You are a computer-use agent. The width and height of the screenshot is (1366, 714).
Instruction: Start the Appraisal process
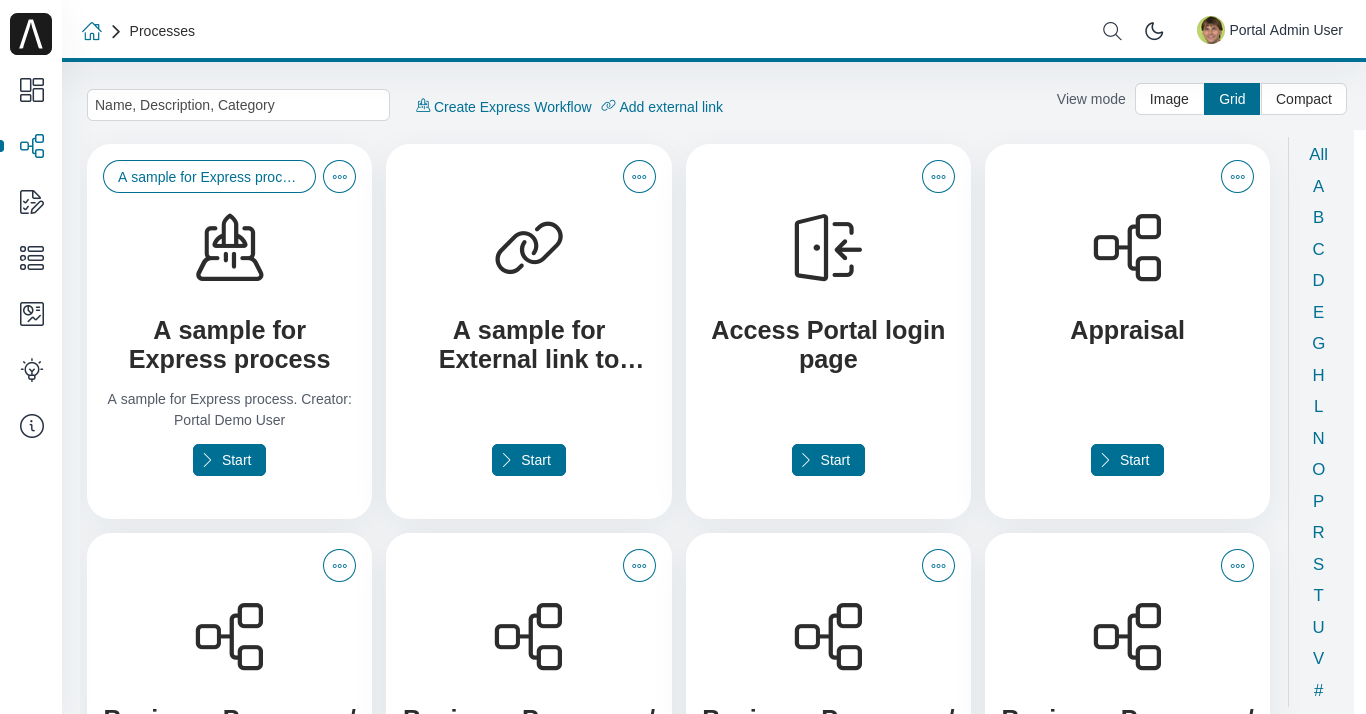pos(1127,460)
